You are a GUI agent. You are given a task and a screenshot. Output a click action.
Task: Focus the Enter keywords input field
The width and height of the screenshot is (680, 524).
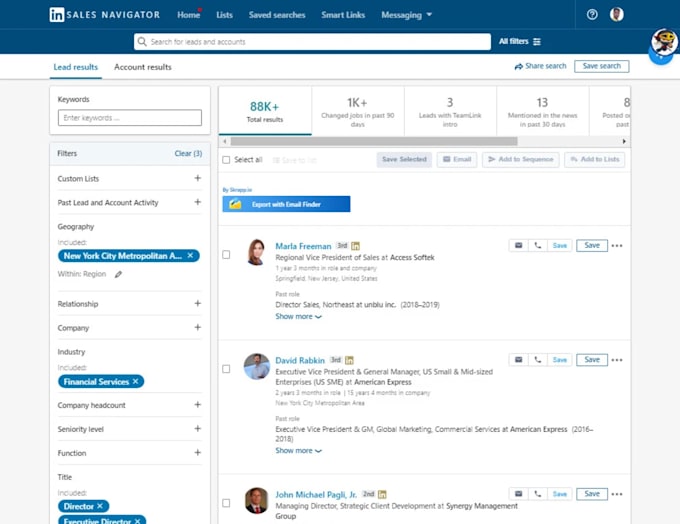pos(130,118)
